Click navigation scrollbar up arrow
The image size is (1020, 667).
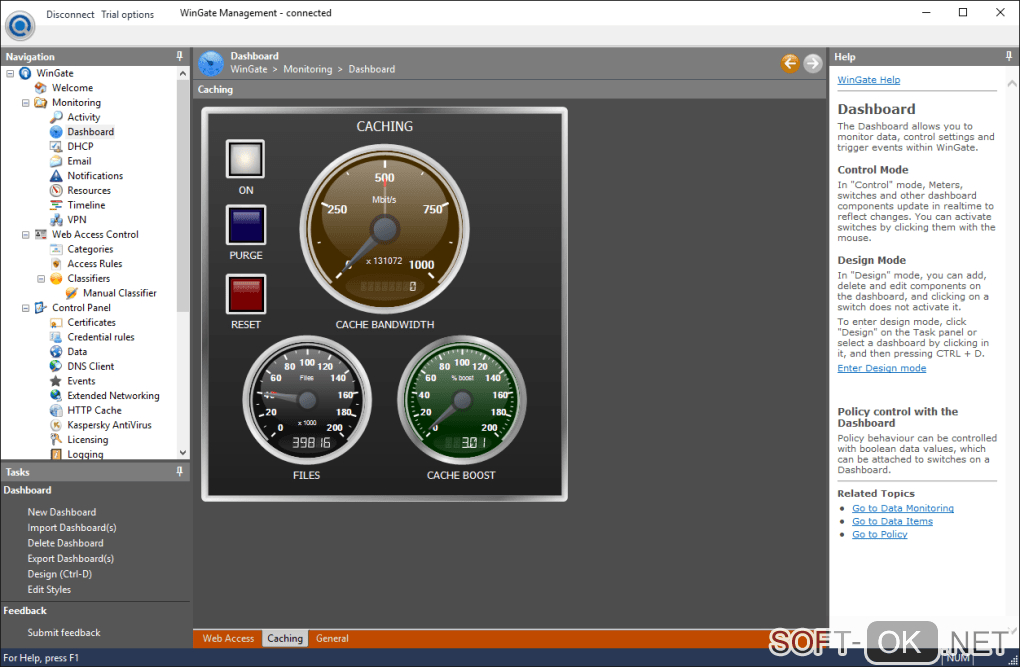tap(183, 74)
